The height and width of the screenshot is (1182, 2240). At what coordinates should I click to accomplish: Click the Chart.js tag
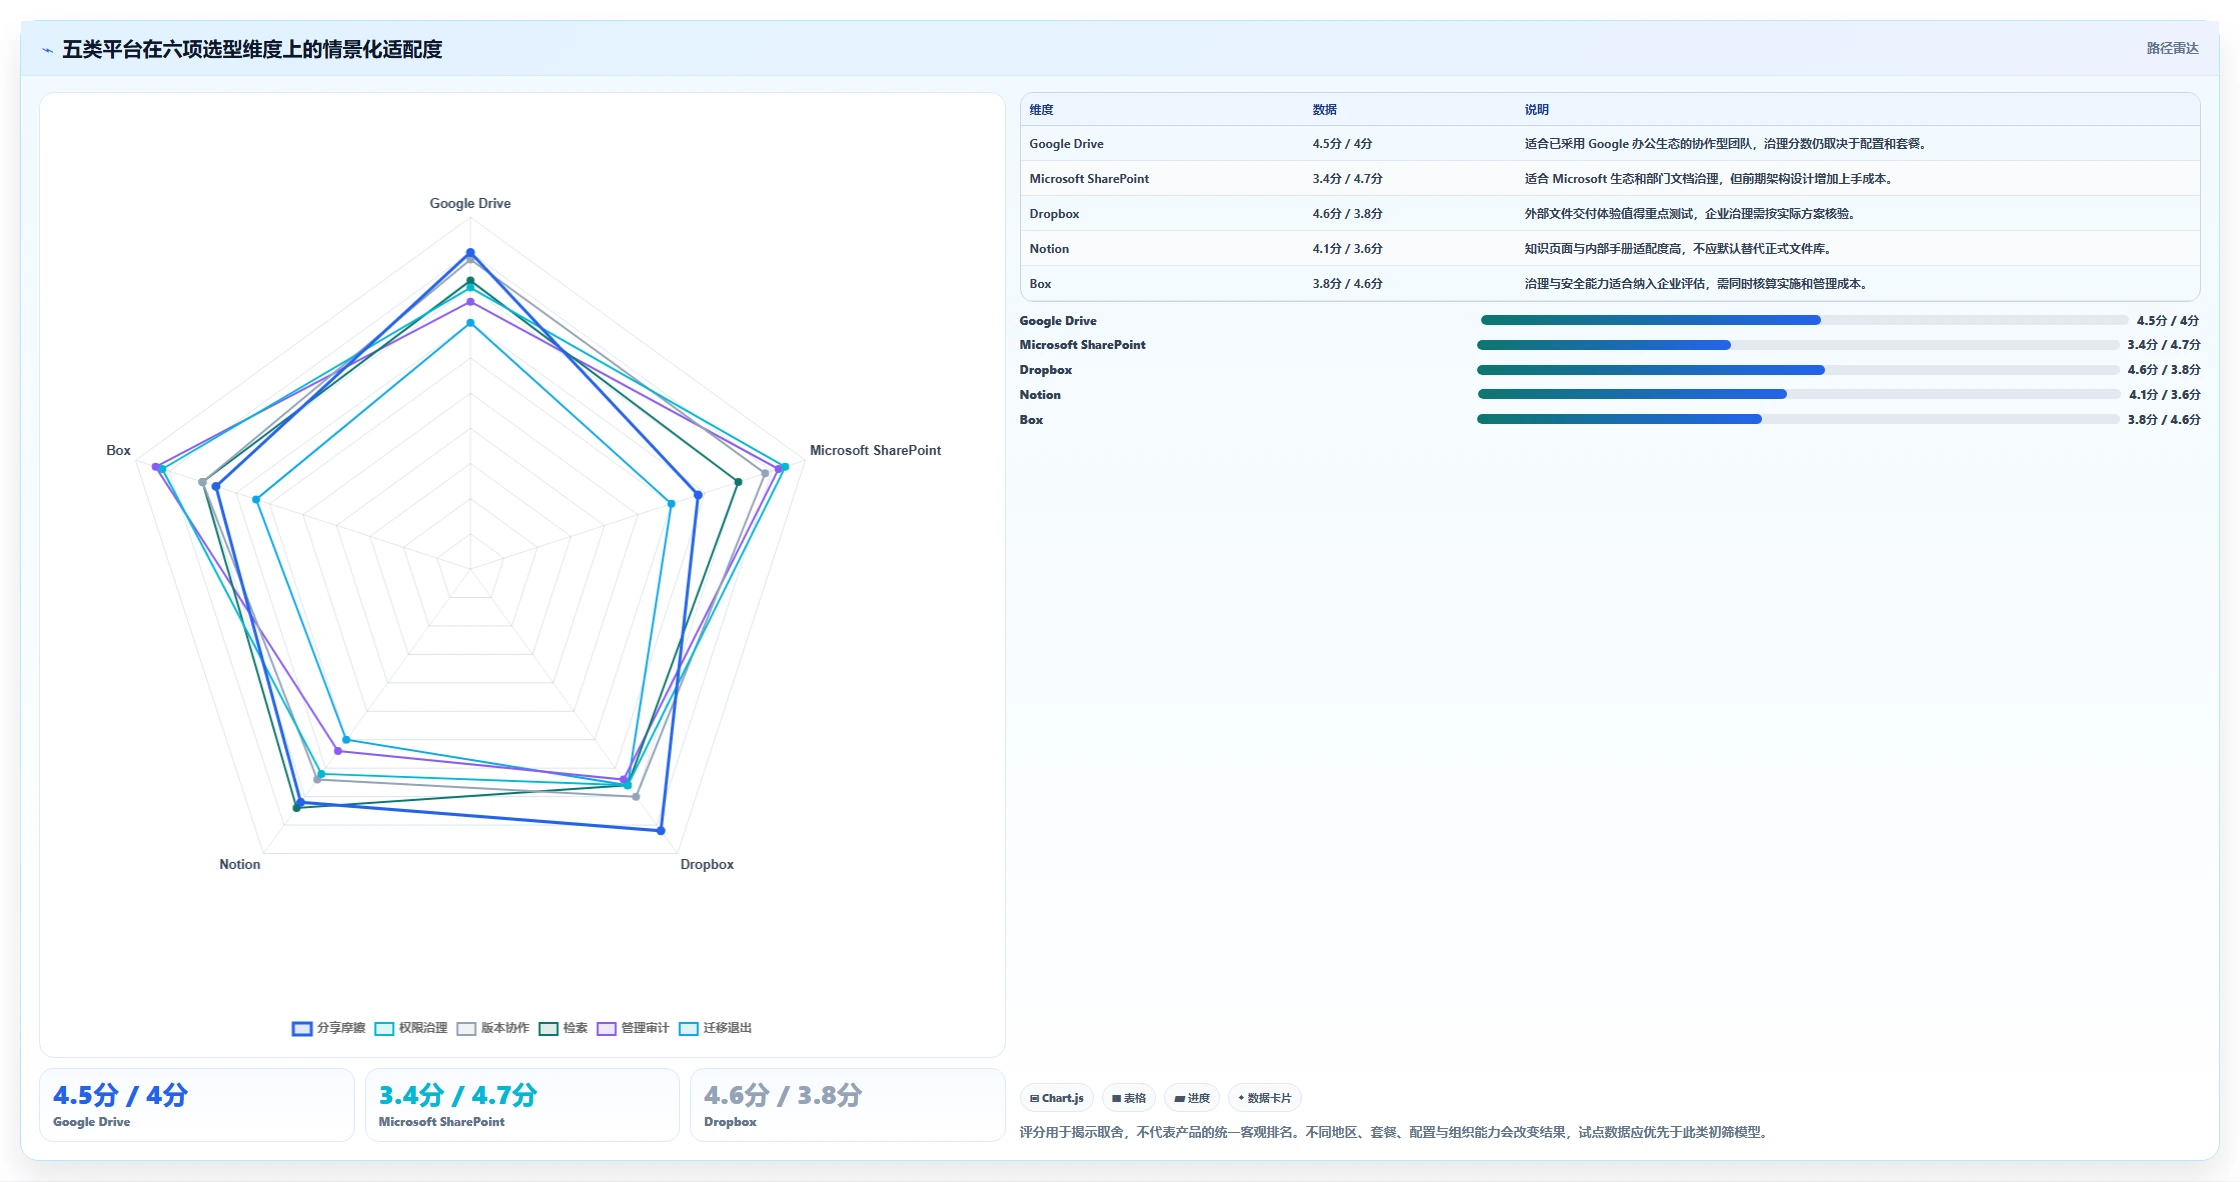(x=1057, y=1098)
